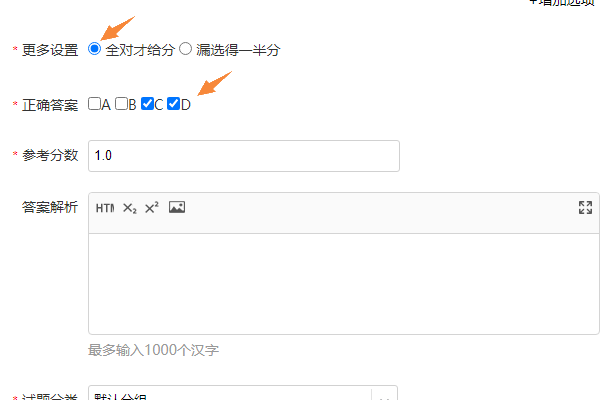
Task: Uncheck answer D checkbox
Action: [x=173, y=103]
